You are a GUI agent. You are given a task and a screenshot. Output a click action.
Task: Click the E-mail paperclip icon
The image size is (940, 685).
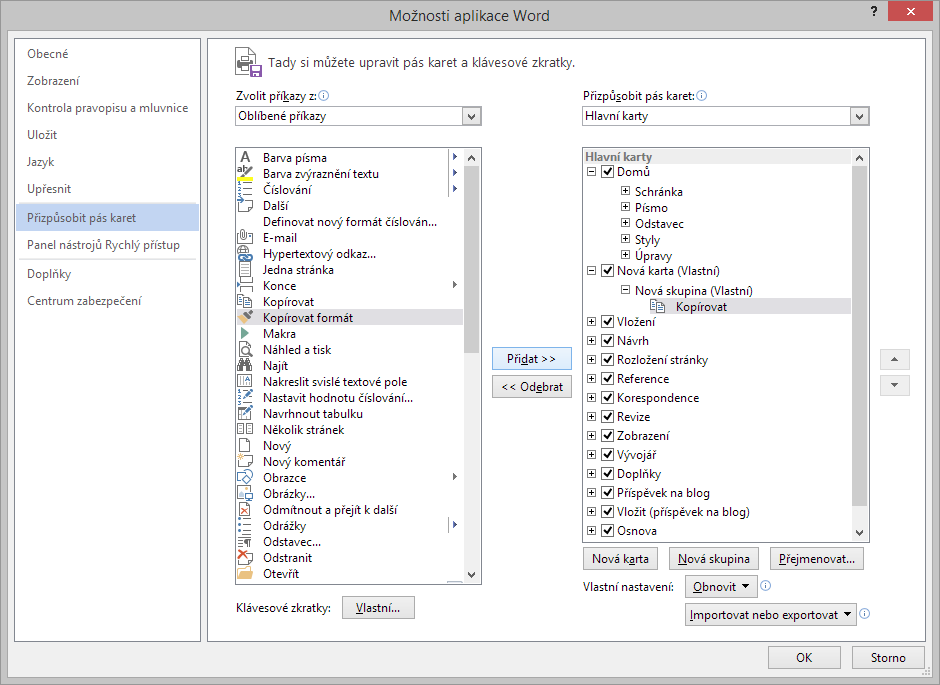coord(245,237)
